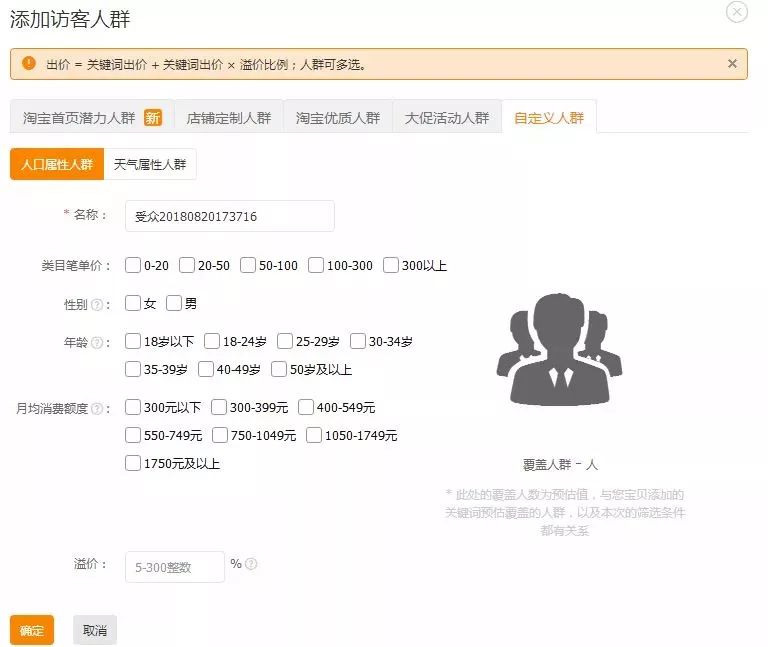Click the 溢价 5-300整数 input field
Viewport: 768px width, 647px height.
click(175, 567)
